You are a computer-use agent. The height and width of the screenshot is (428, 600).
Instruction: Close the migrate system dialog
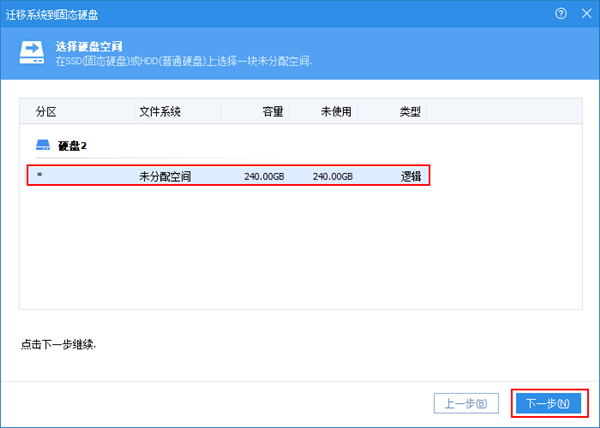tap(582, 13)
